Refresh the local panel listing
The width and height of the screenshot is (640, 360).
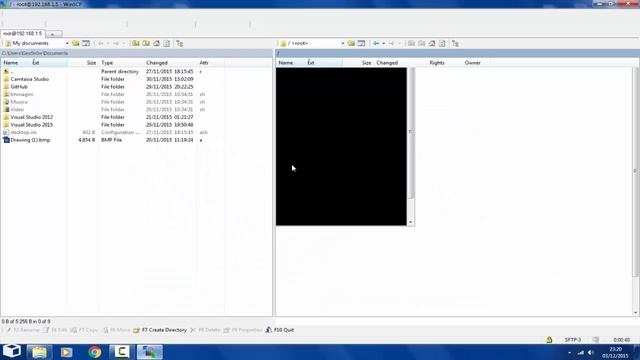167,43
